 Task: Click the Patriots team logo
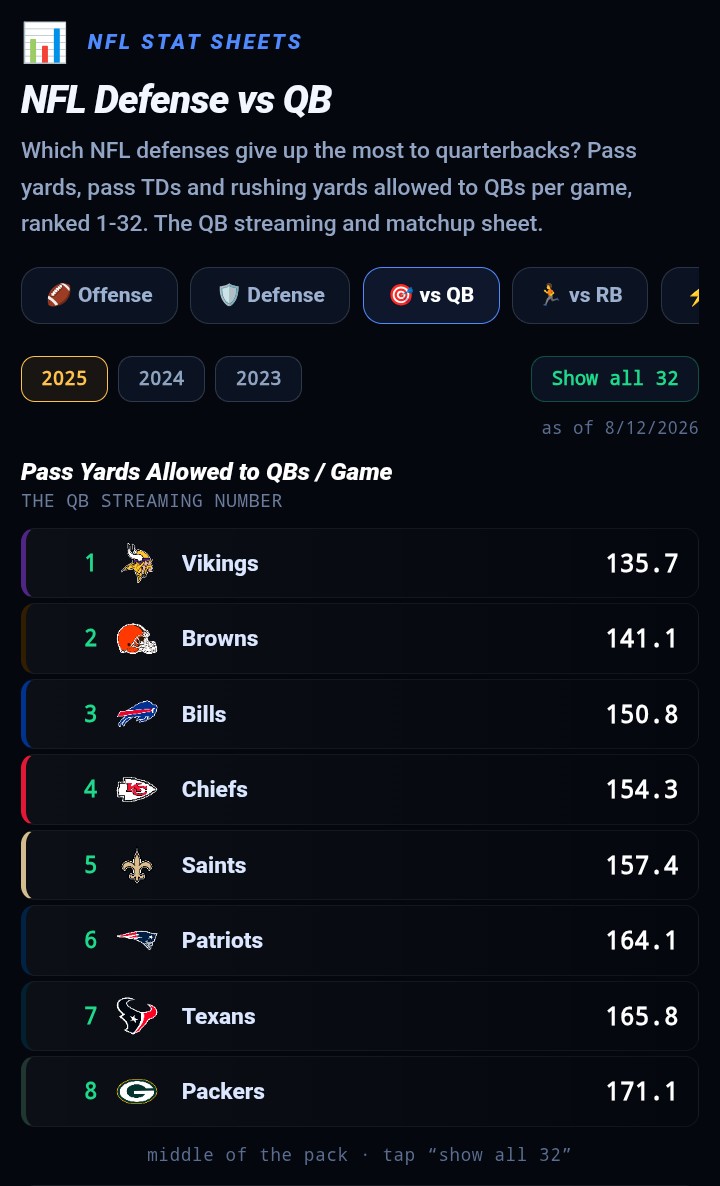[x=137, y=940]
